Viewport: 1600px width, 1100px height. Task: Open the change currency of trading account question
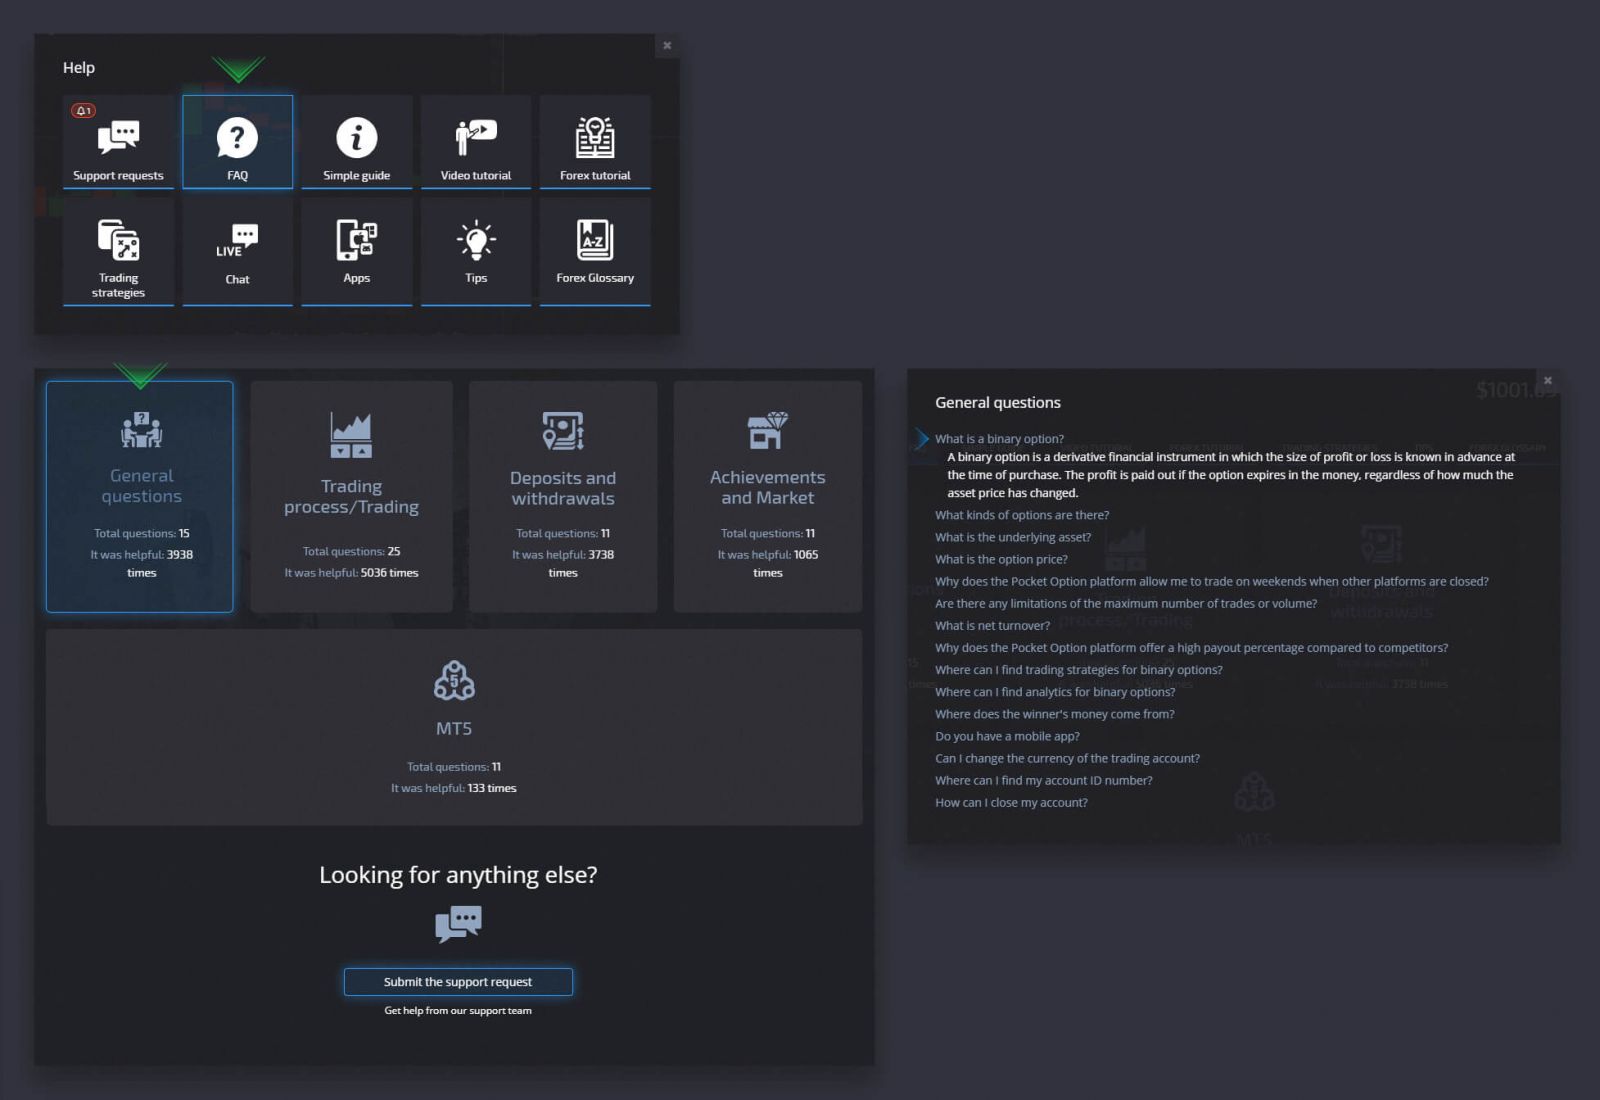click(1067, 758)
